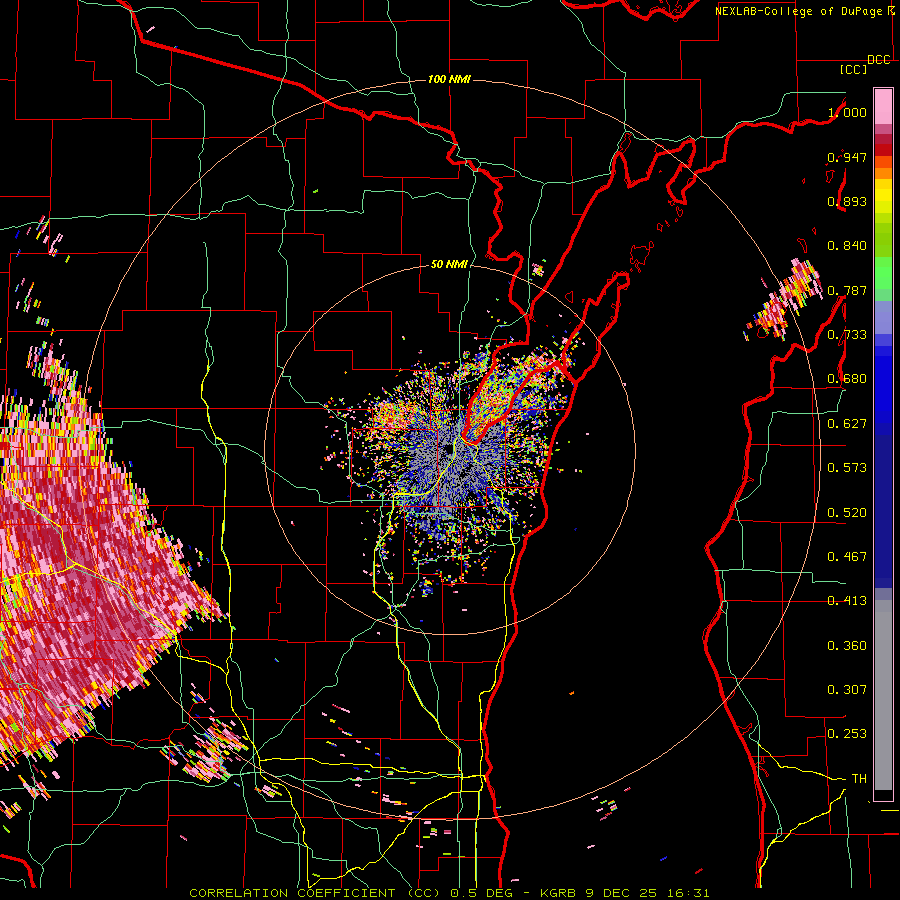Select the 0.360 legend value

[x=847, y=645]
